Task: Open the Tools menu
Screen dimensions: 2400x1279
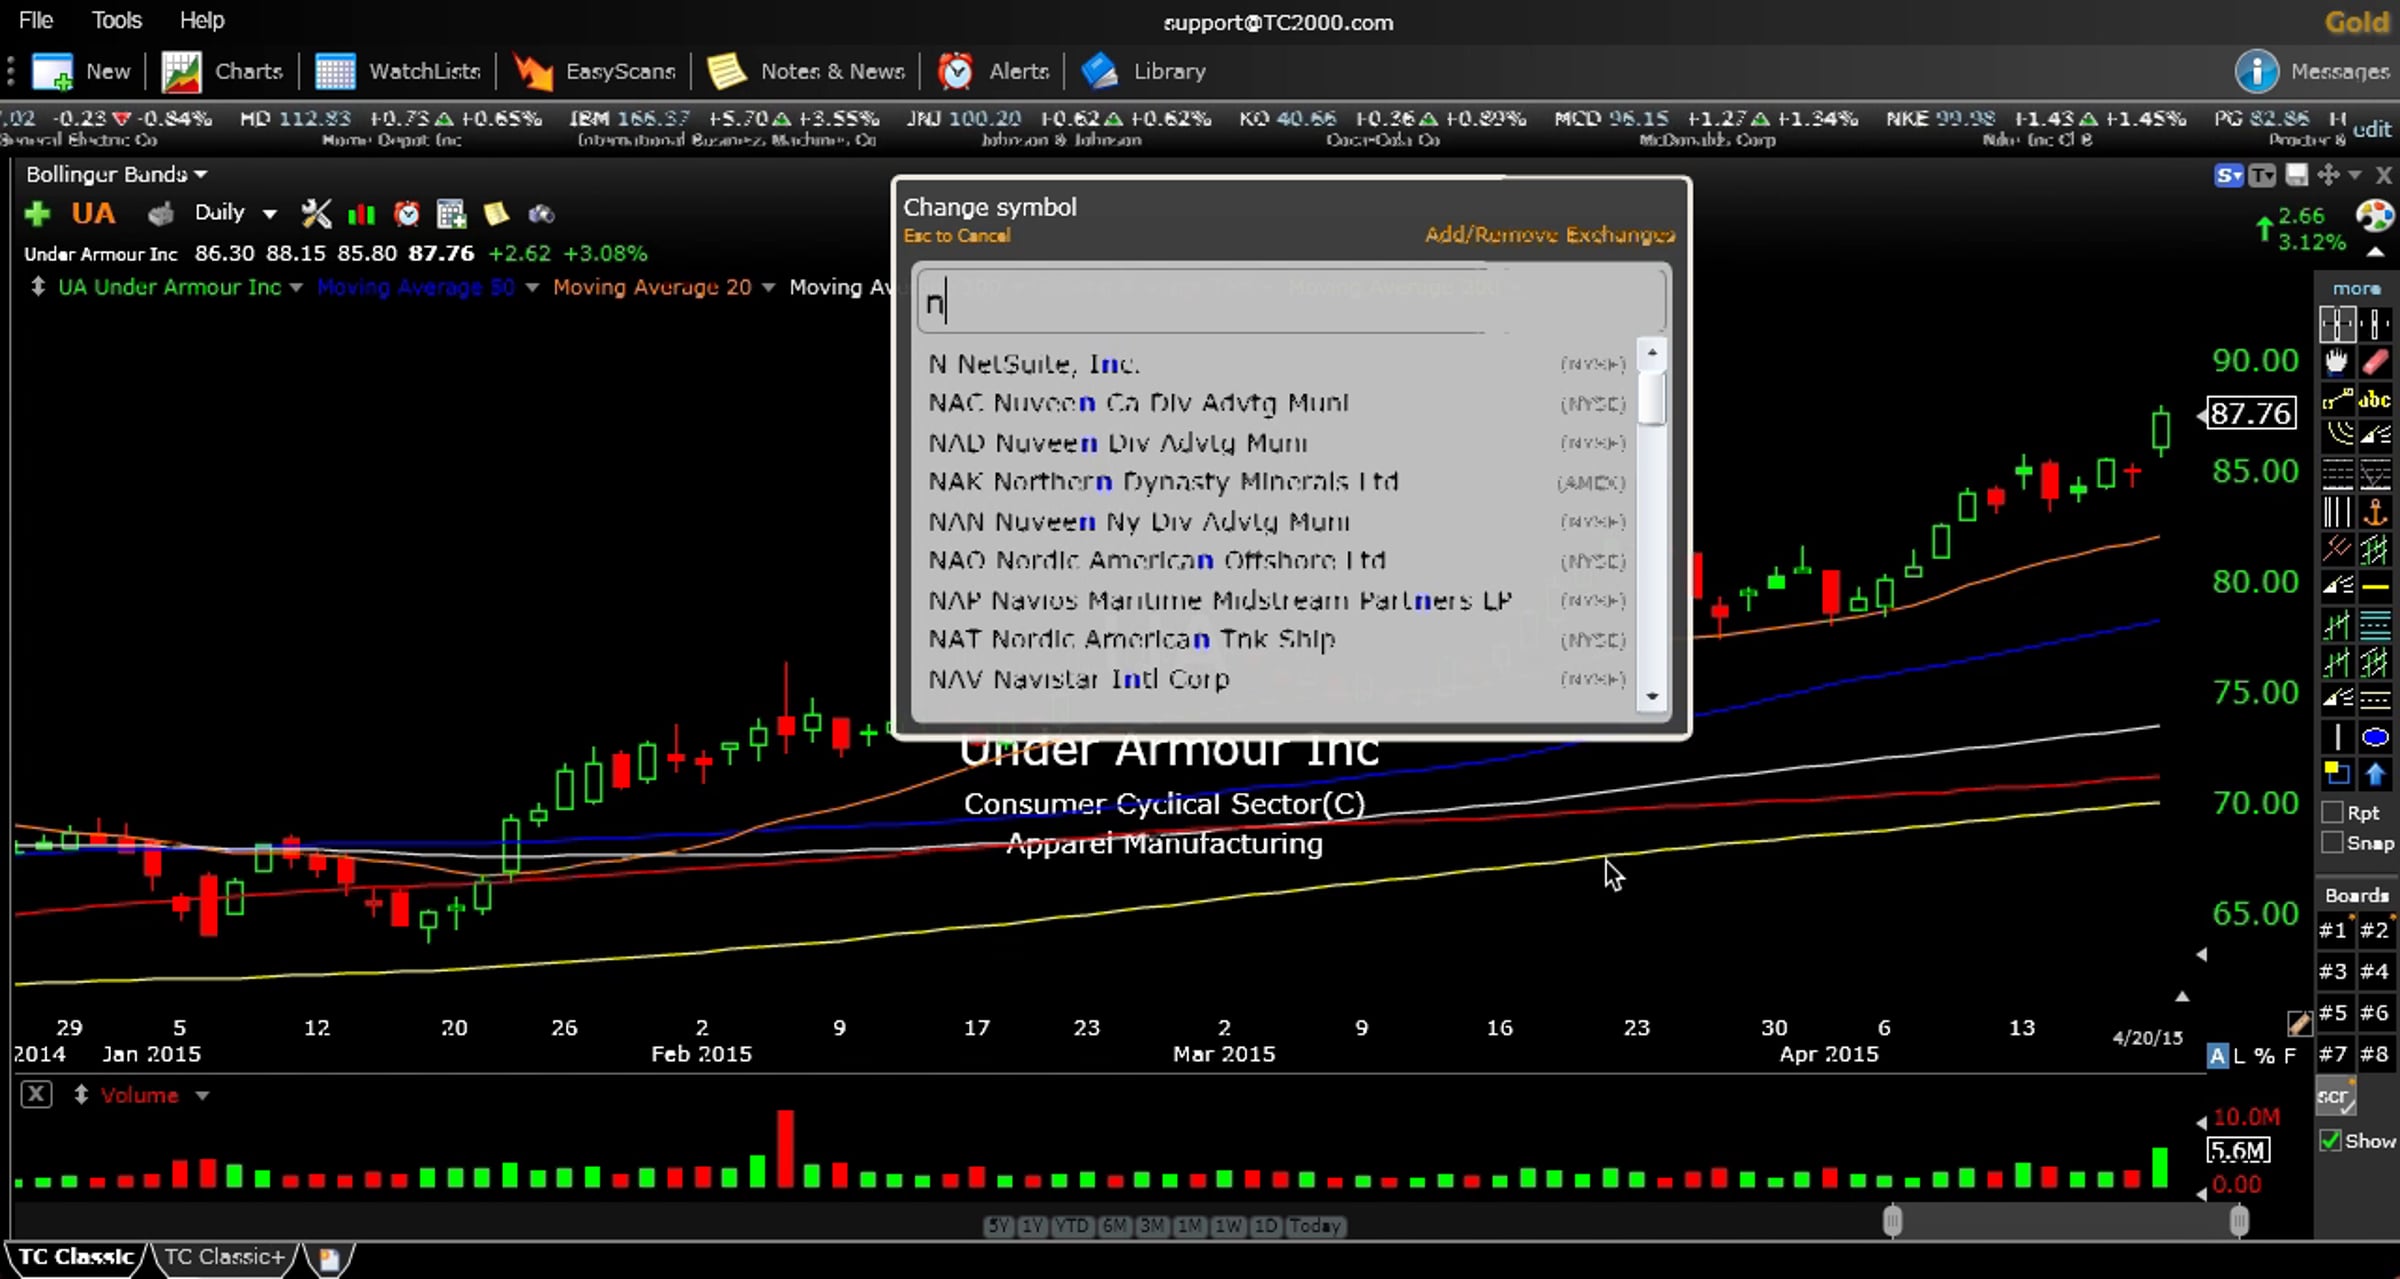Action: [117, 20]
